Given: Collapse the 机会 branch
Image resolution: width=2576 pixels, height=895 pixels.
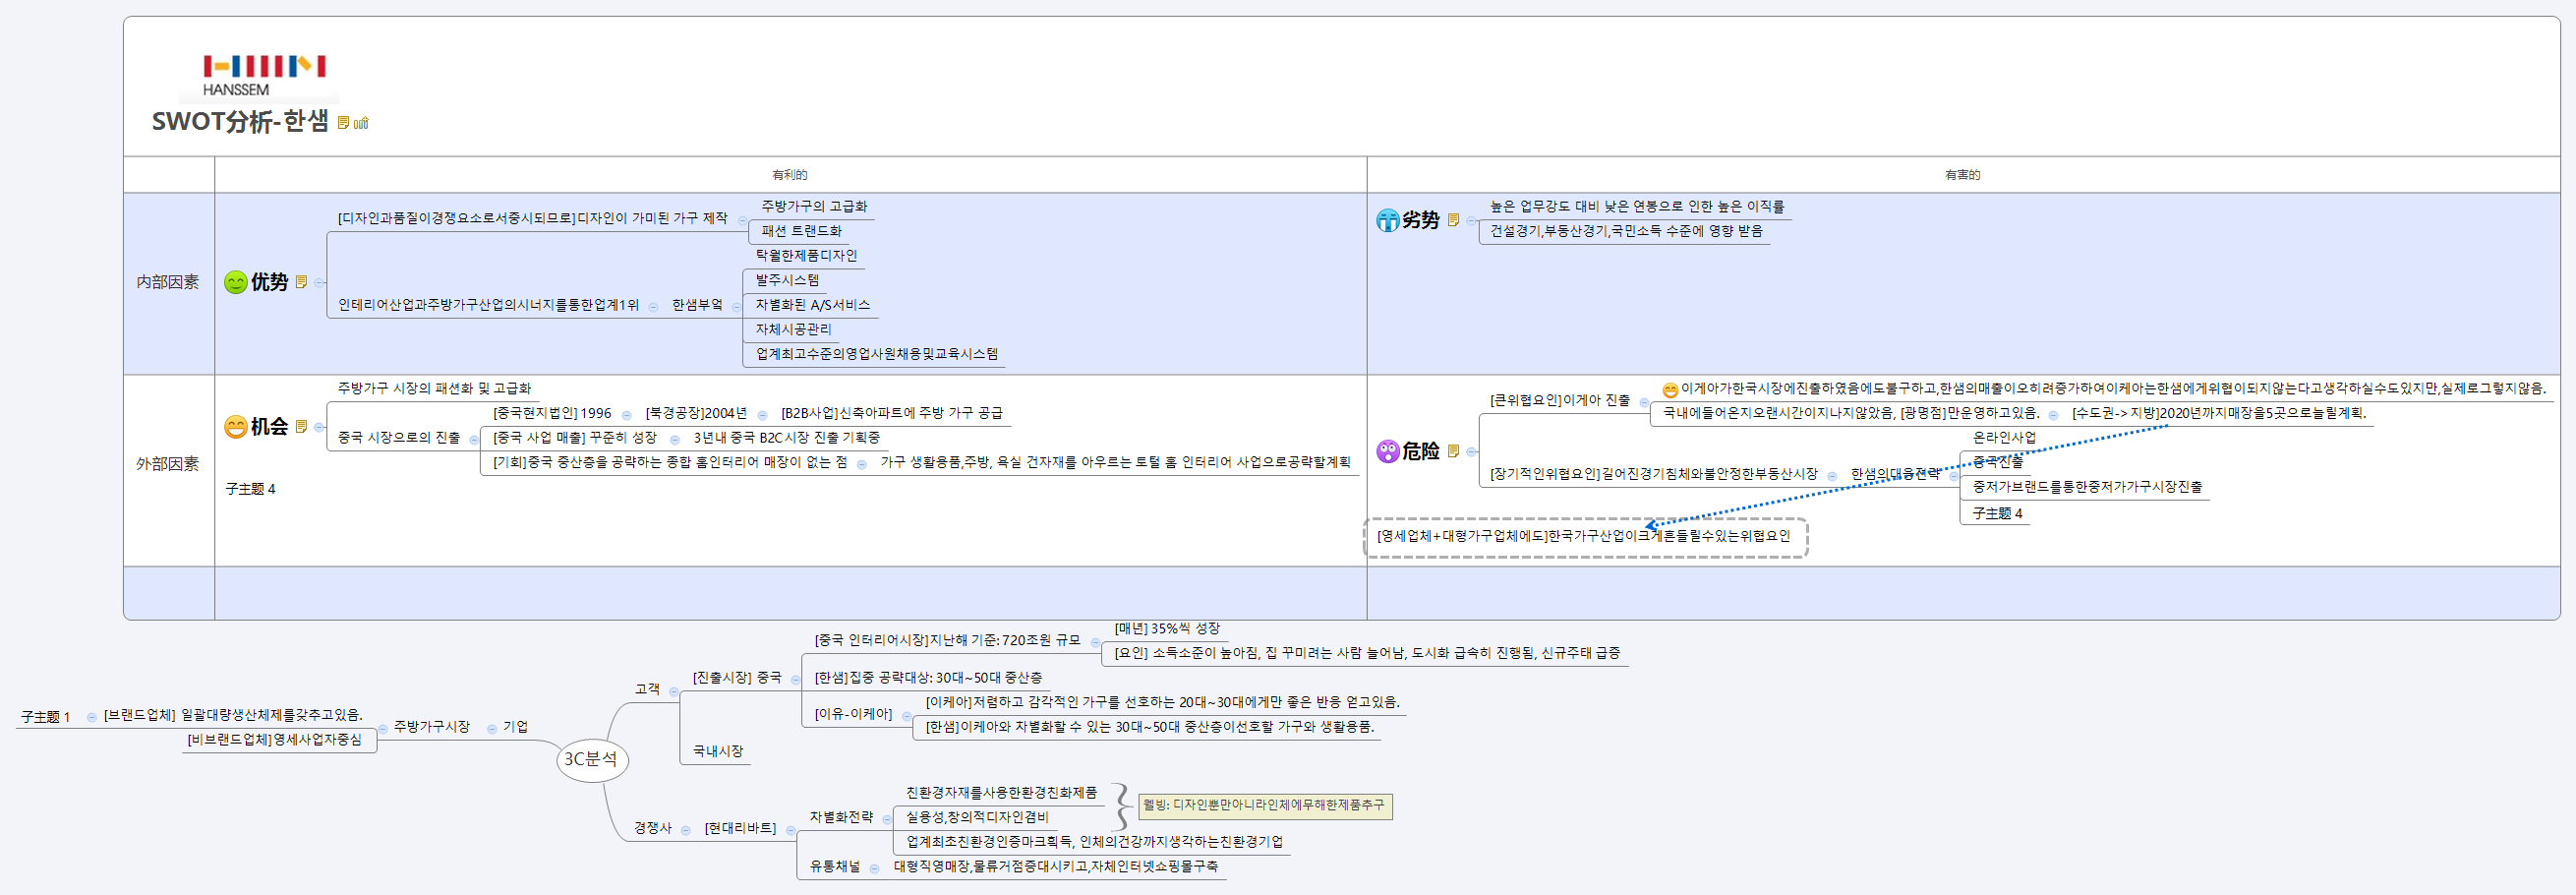Looking at the screenshot, I should (319, 427).
